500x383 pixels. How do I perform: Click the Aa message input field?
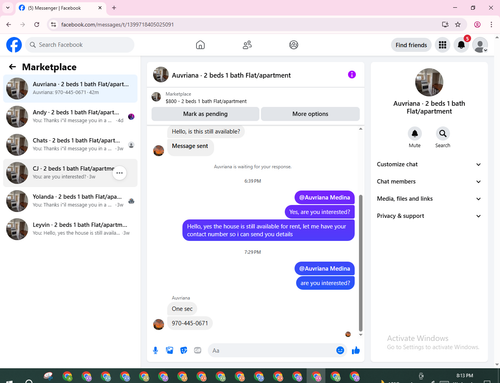click(x=272, y=350)
